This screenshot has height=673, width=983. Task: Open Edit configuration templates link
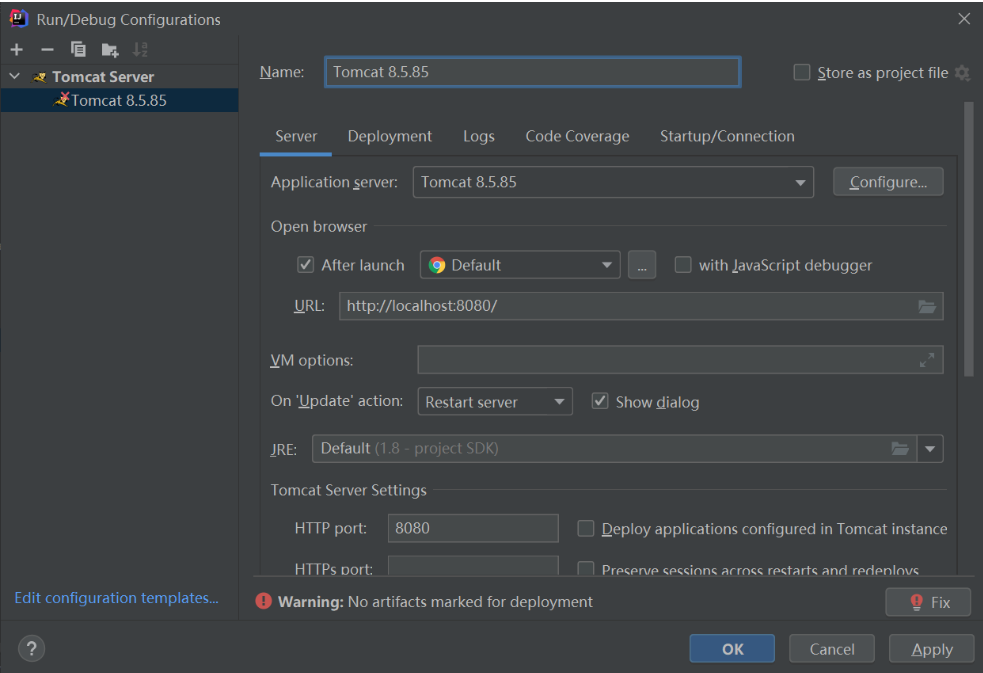(x=117, y=598)
